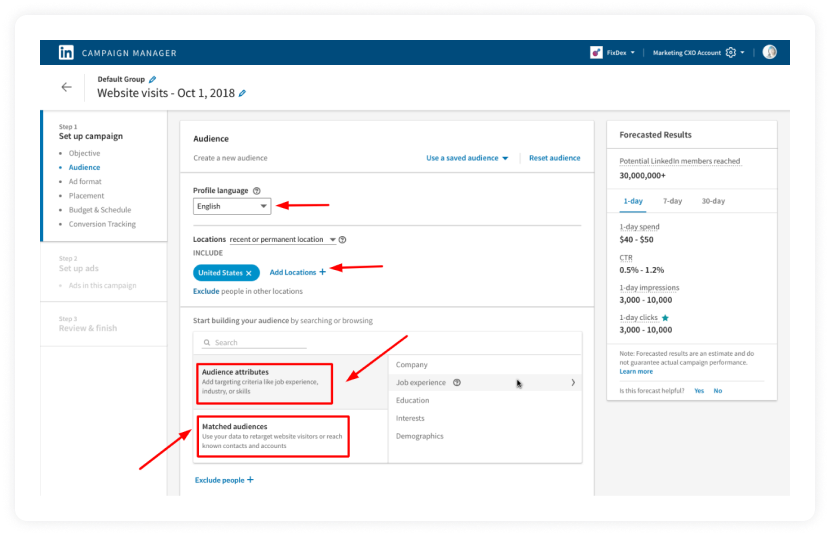Click the audience Search input field
This screenshot has width=830, height=536.
tap(255, 343)
